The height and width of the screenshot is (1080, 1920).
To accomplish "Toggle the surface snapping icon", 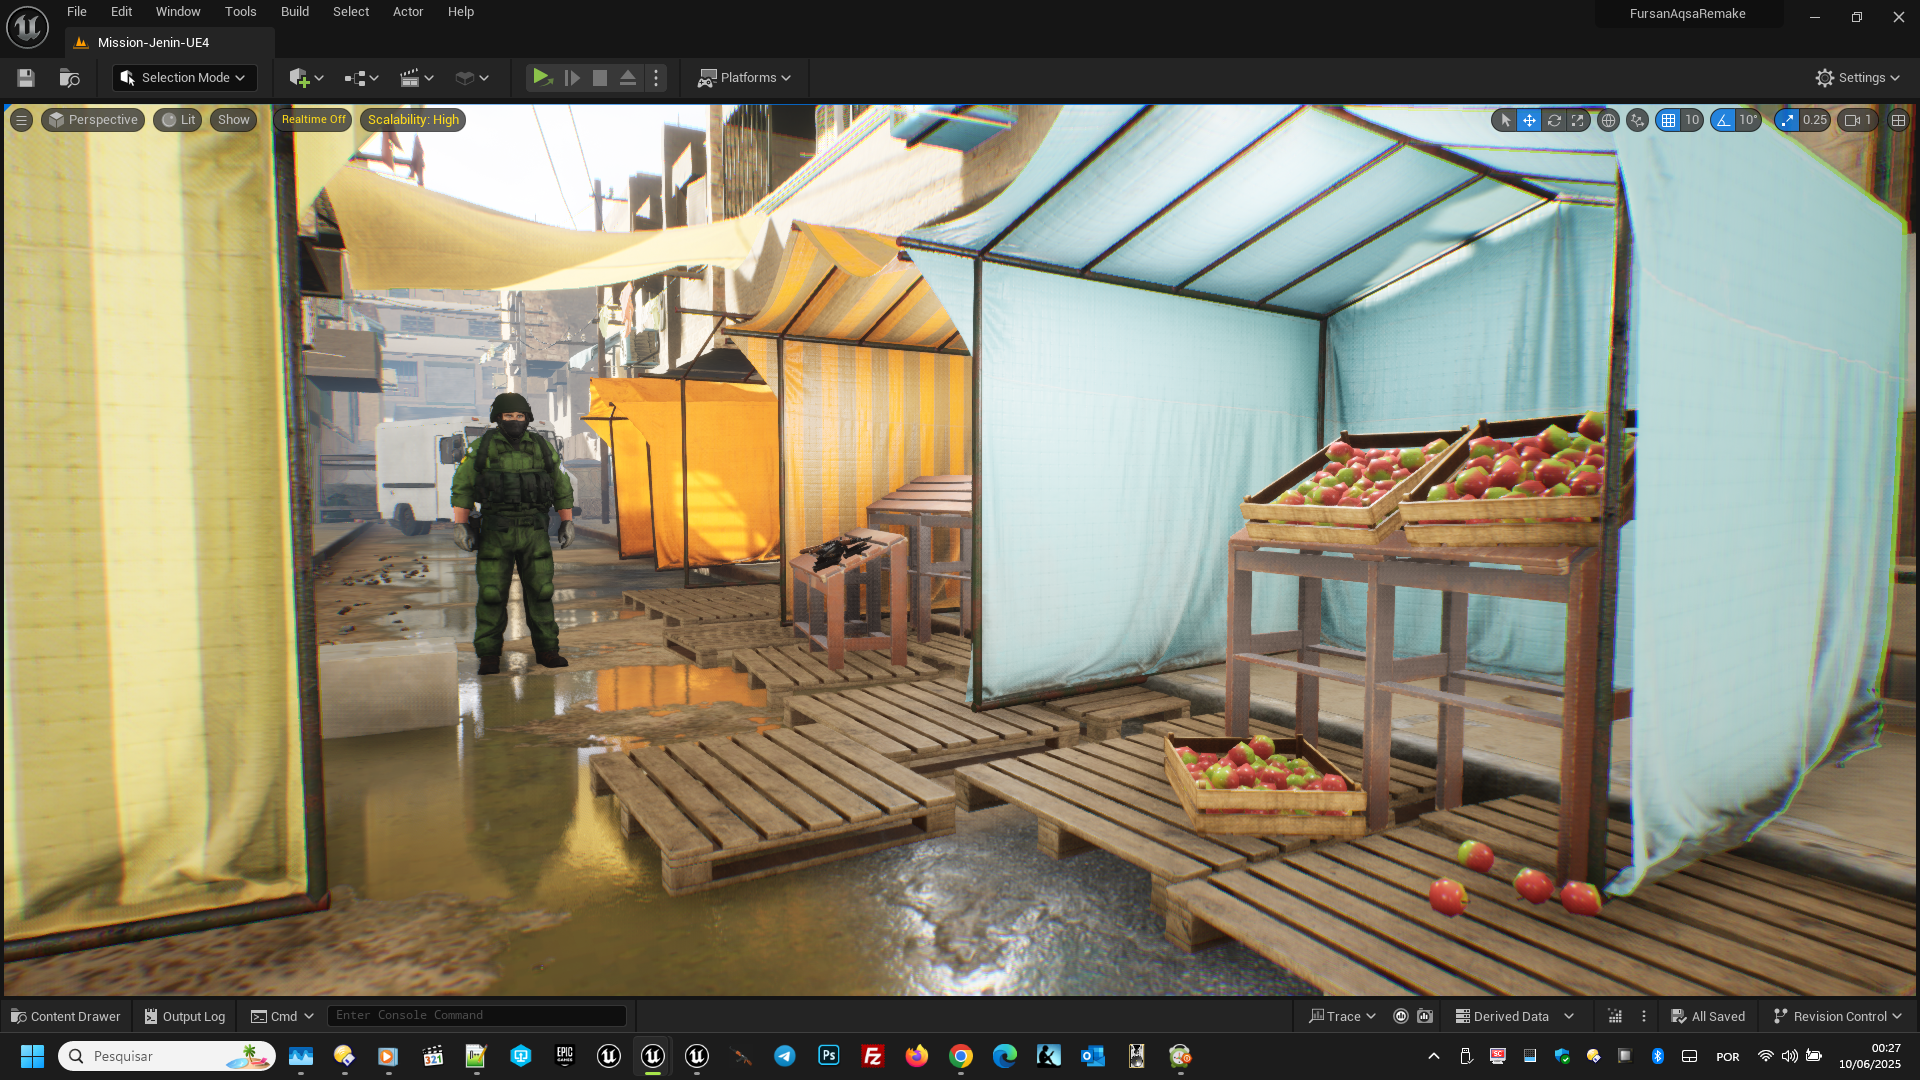I will pyautogui.click(x=1637, y=120).
